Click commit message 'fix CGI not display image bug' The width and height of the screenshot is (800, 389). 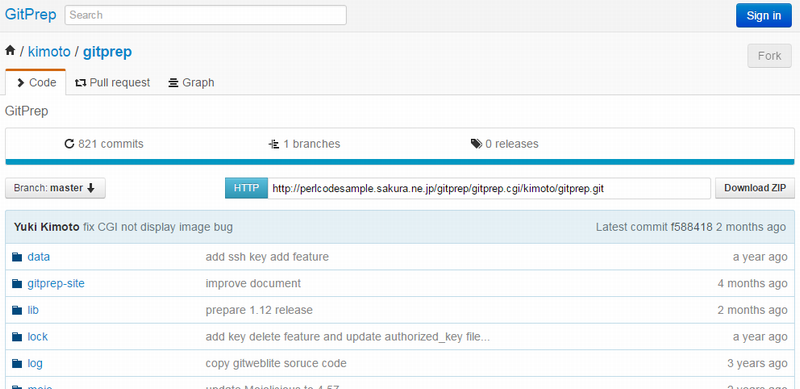158,227
